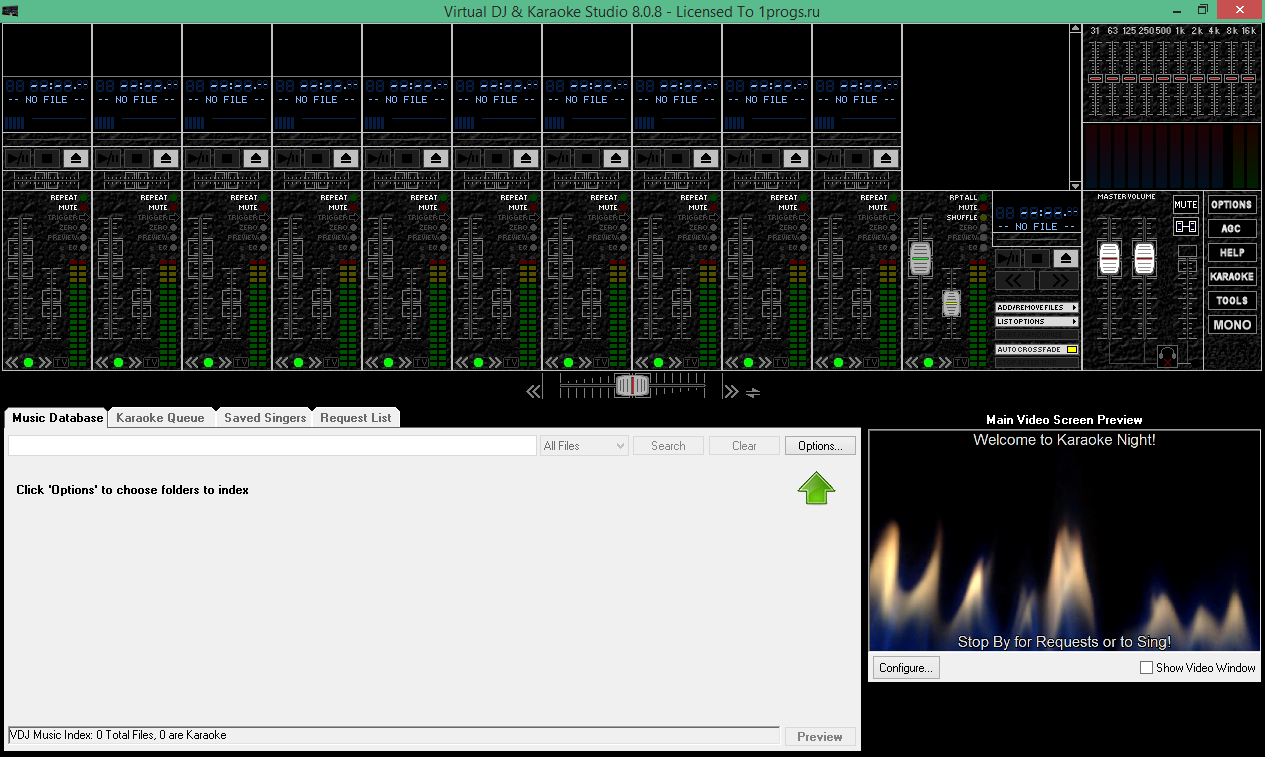Click the Preview button at bottom
The width and height of the screenshot is (1265, 757).
820,737
